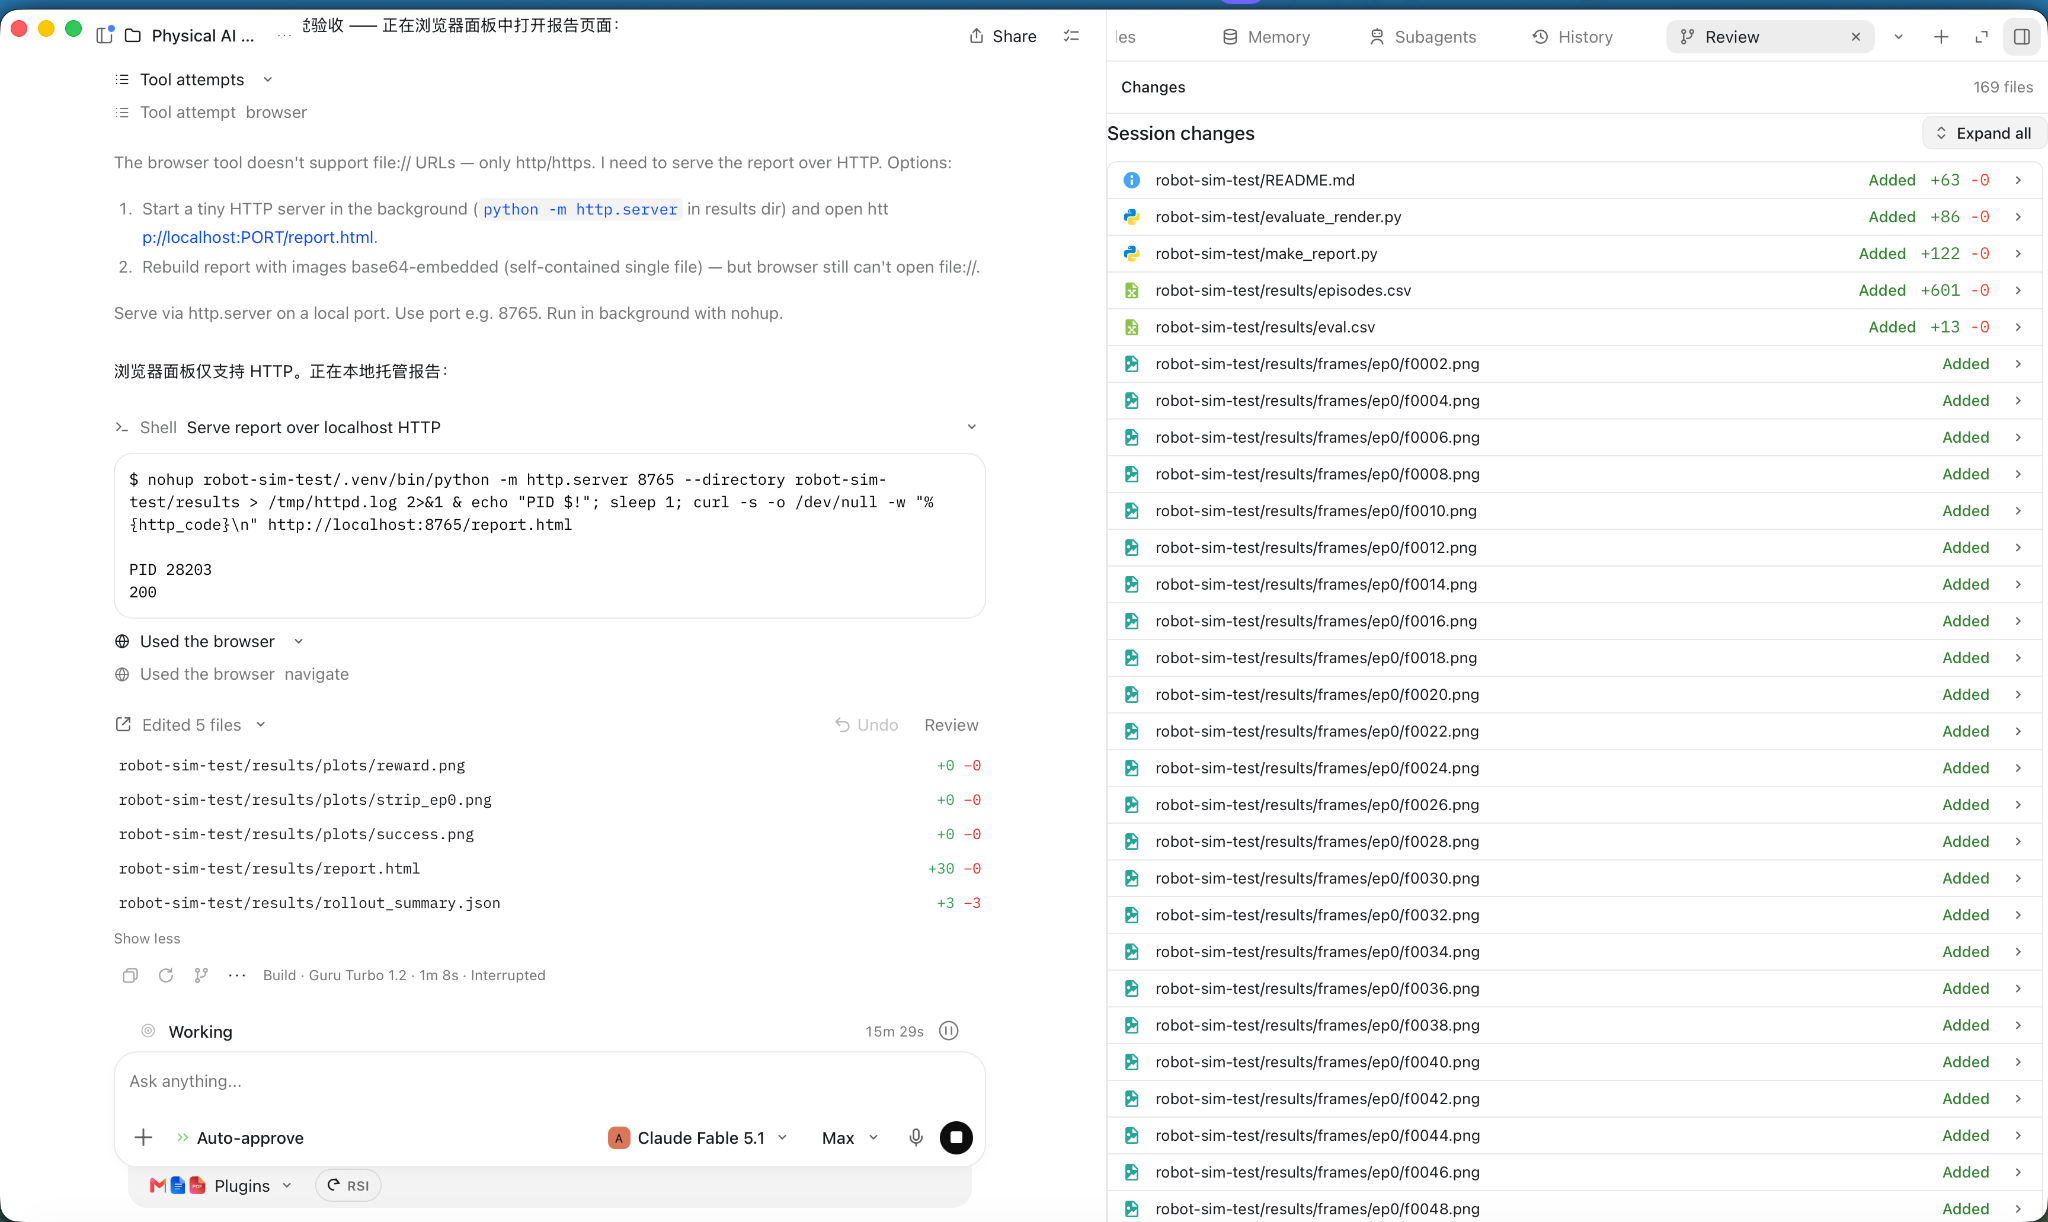Viewport: 2048px width, 1222px height.
Task: Click the plus attach icon in composer
Action: 143,1137
